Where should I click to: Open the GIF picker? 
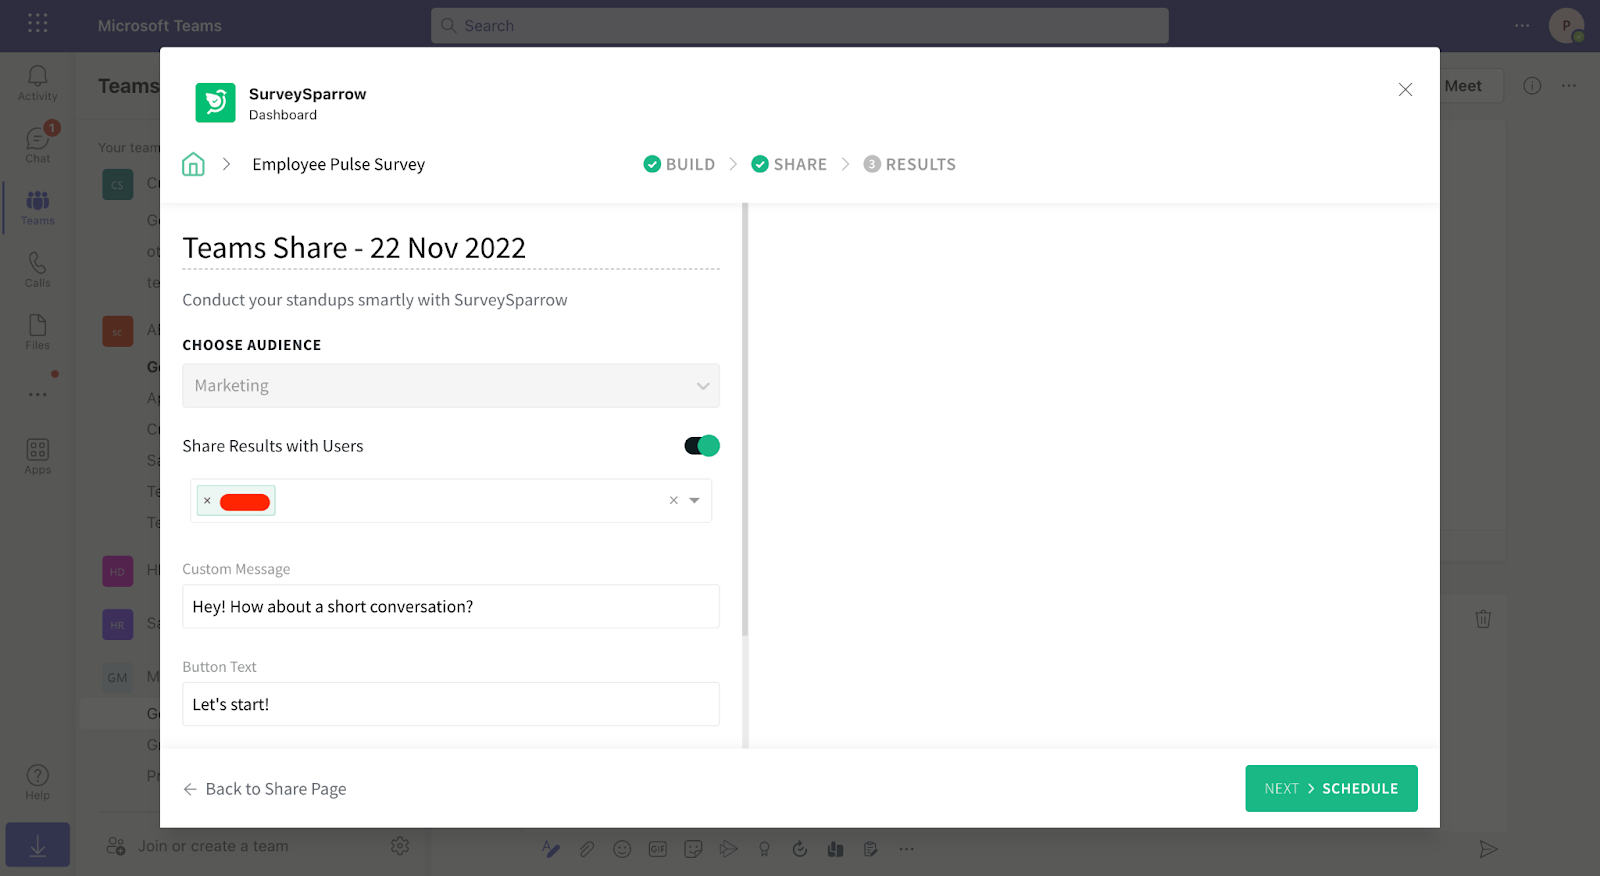[658, 849]
